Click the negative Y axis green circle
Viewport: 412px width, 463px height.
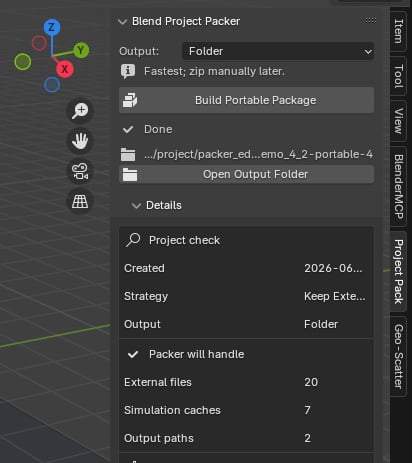(23, 62)
